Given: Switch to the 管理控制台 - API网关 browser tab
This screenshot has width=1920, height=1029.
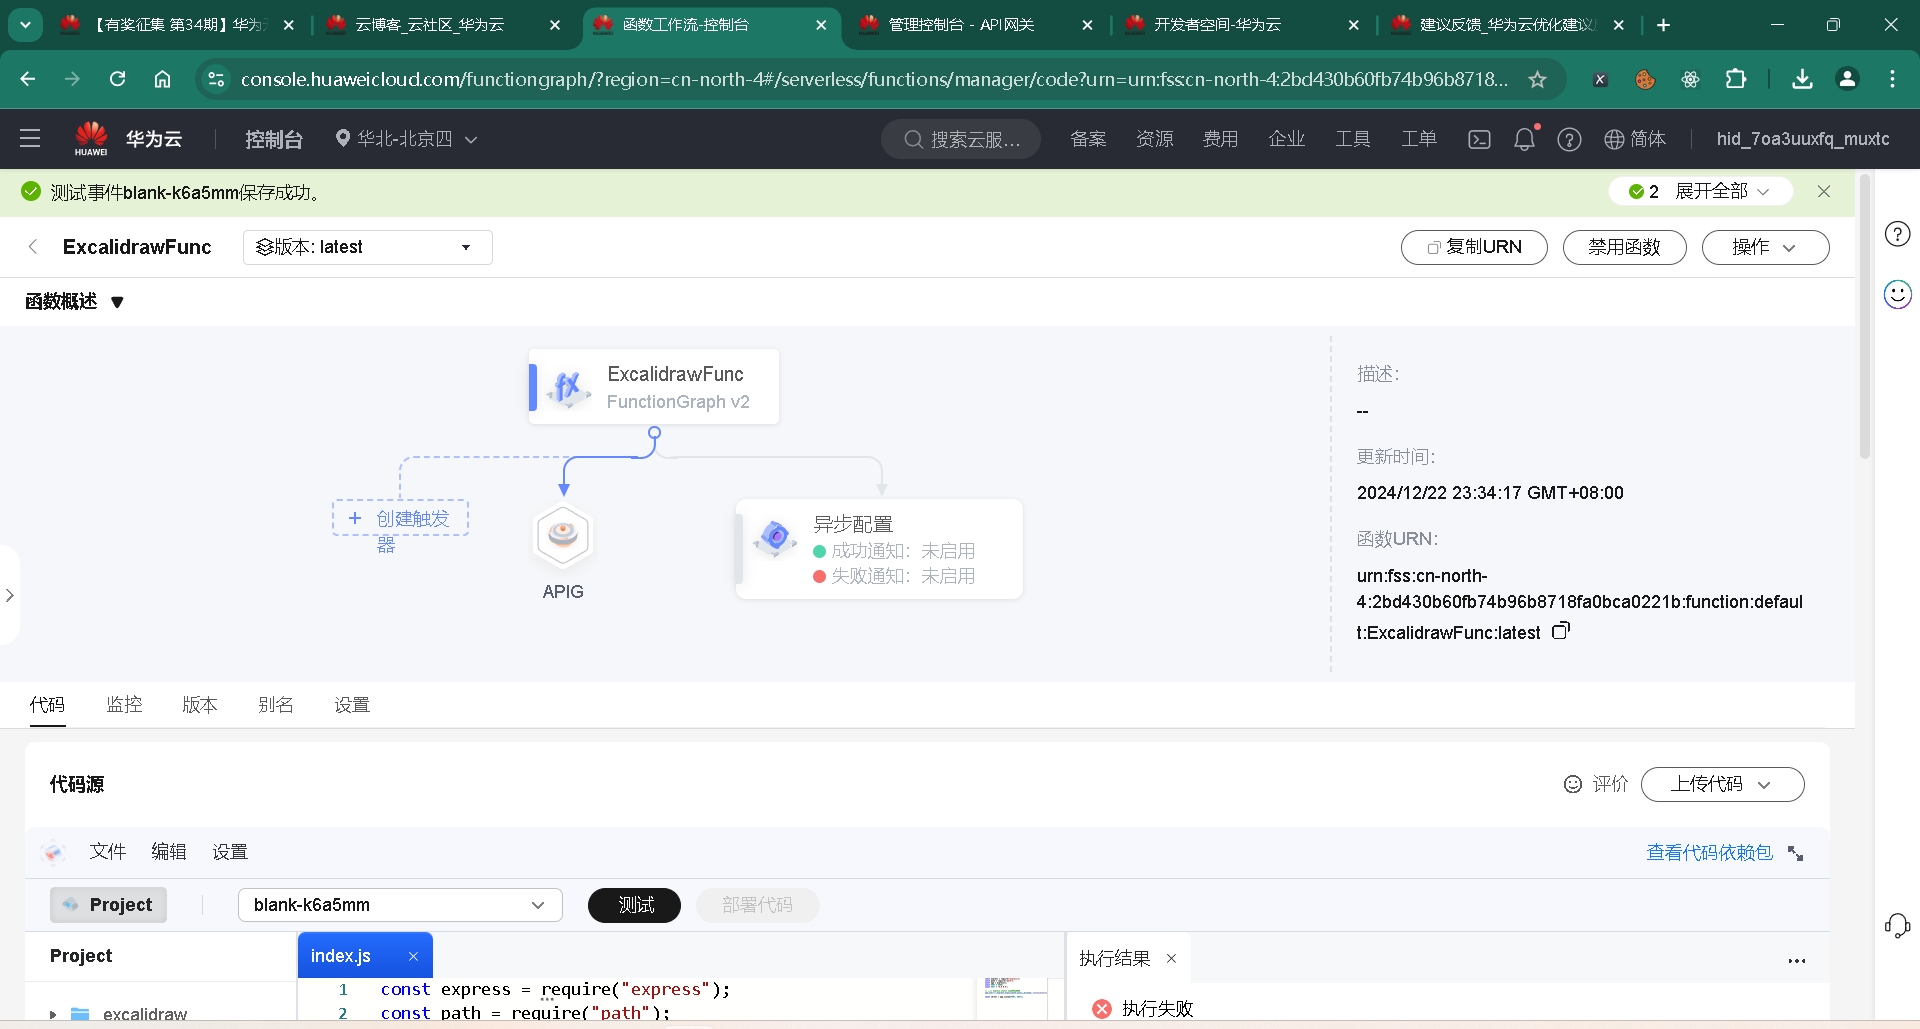Looking at the screenshot, I should tap(976, 25).
